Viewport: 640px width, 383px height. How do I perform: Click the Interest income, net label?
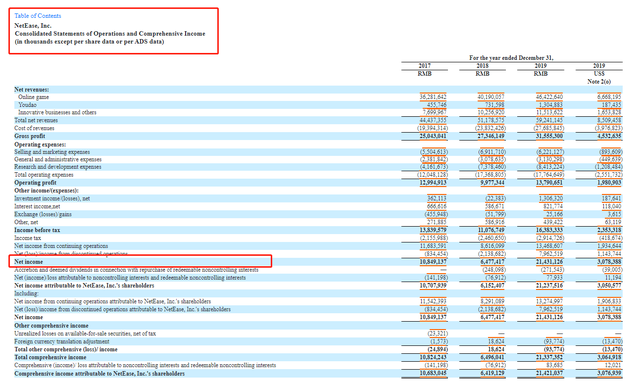tap(37, 206)
